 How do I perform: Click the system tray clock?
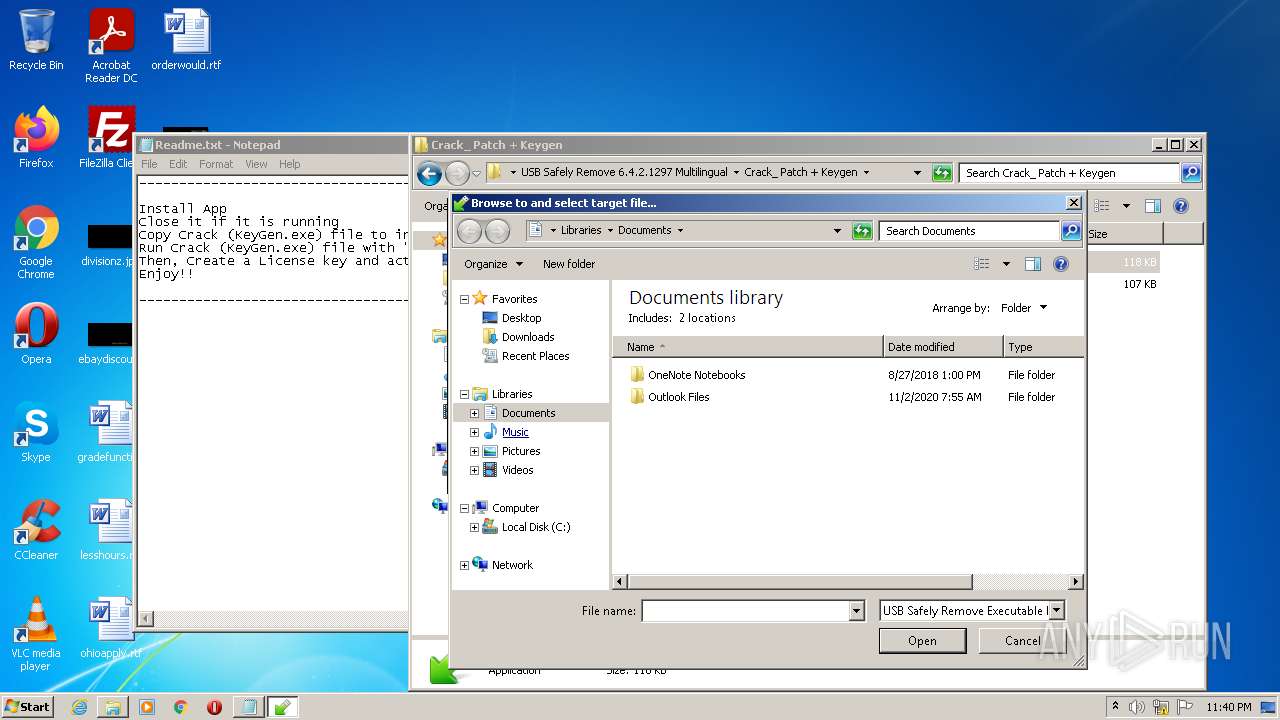[x=1228, y=707]
